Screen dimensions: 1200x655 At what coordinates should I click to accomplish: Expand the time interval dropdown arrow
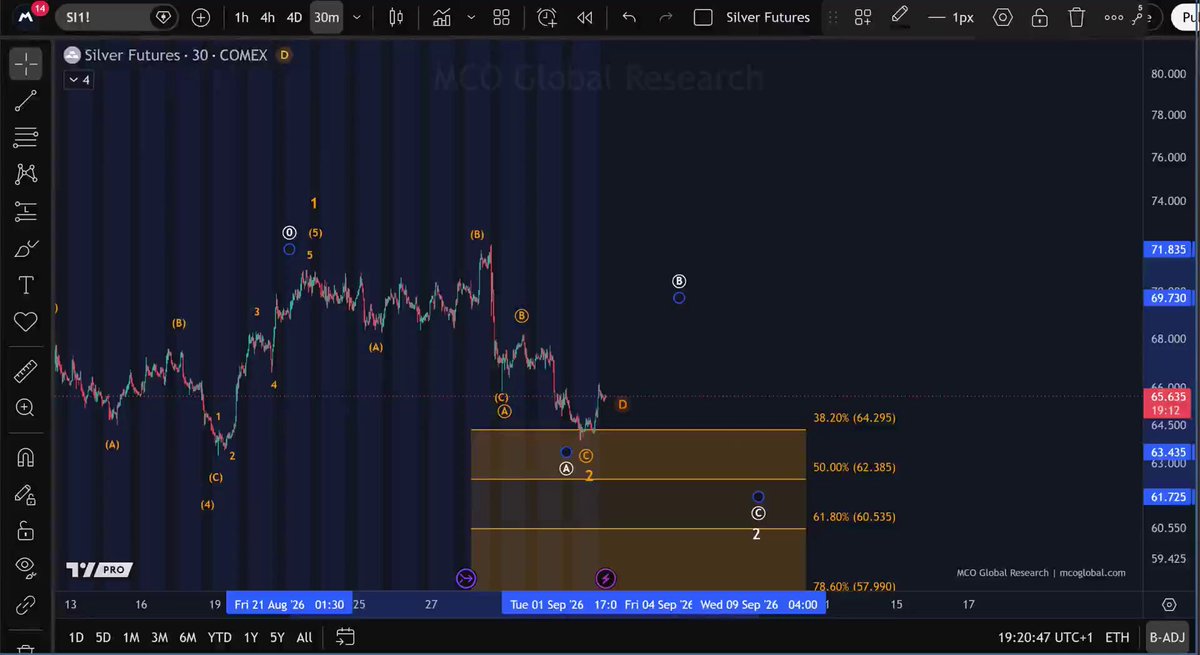click(357, 17)
